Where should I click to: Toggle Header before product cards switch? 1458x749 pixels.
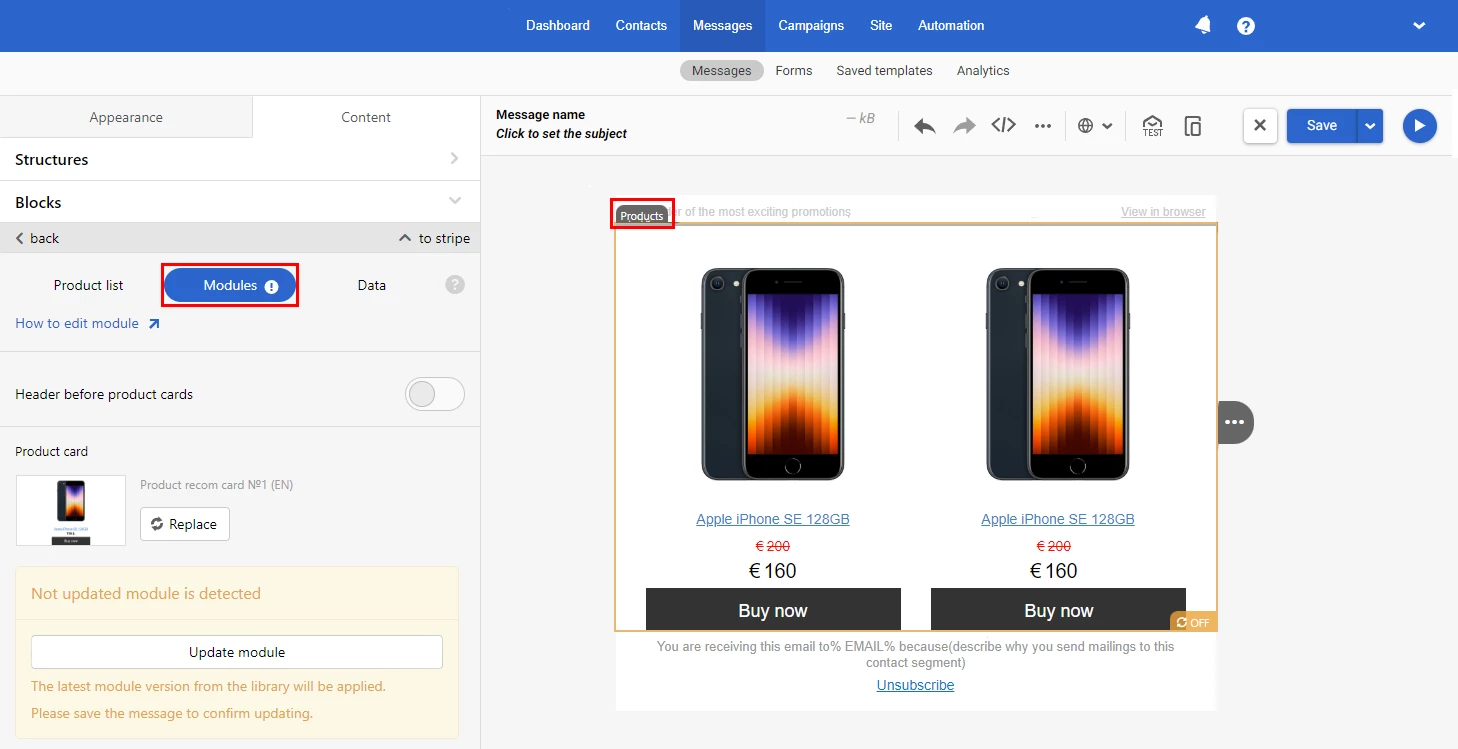point(435,394)
